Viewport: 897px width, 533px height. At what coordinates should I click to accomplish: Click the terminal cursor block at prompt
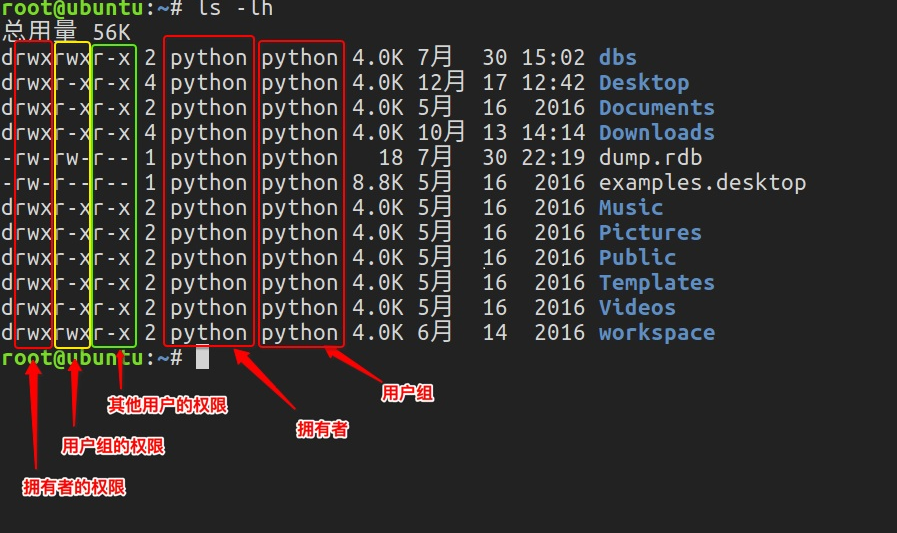point(203,357)
